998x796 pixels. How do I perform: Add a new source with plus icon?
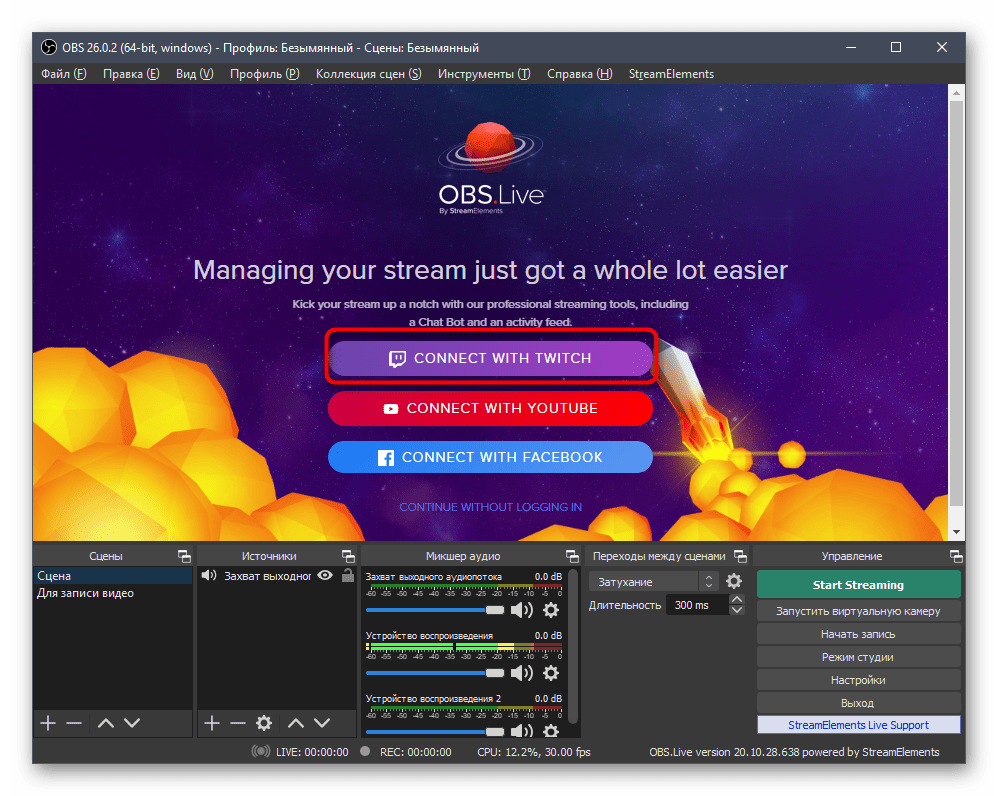[211, 723]
